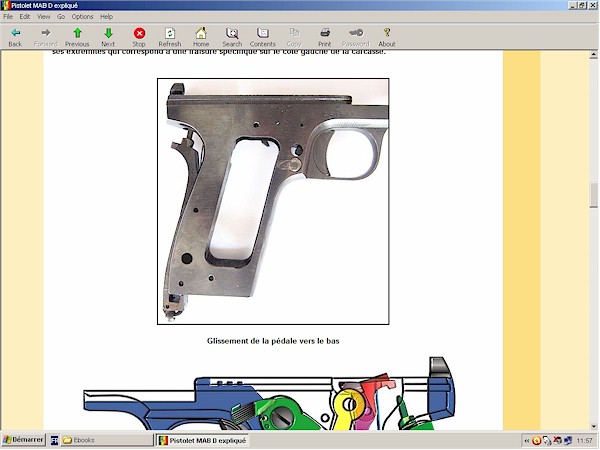Open the View menu
Viewport: 600px width, 450px height.
[x=44, y=16]
